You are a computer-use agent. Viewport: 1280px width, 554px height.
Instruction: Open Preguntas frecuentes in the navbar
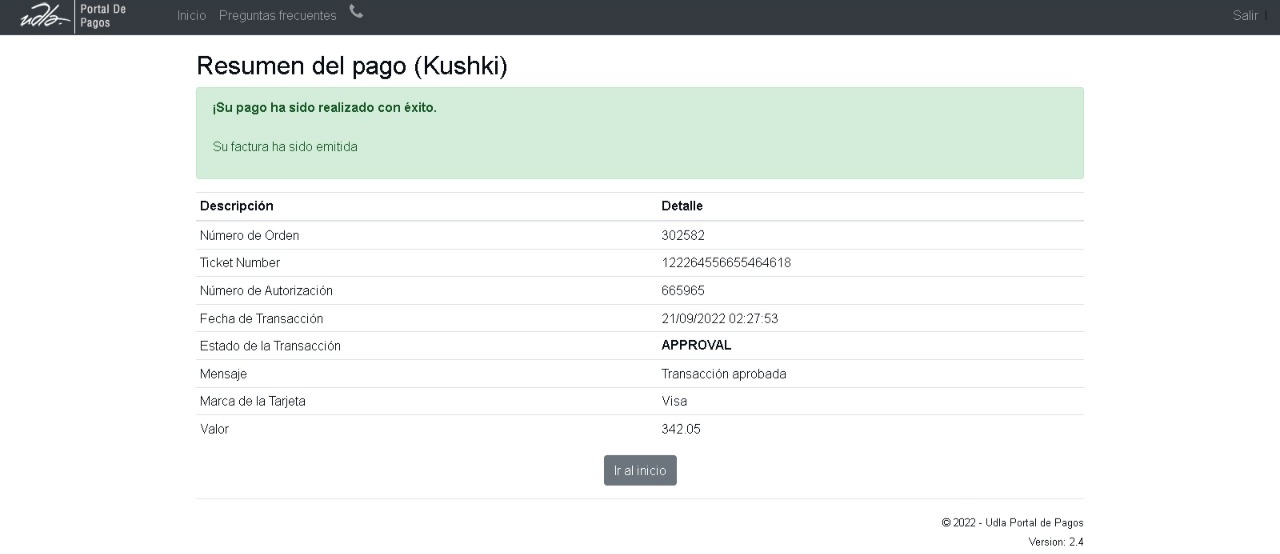[x=277, y=16]
